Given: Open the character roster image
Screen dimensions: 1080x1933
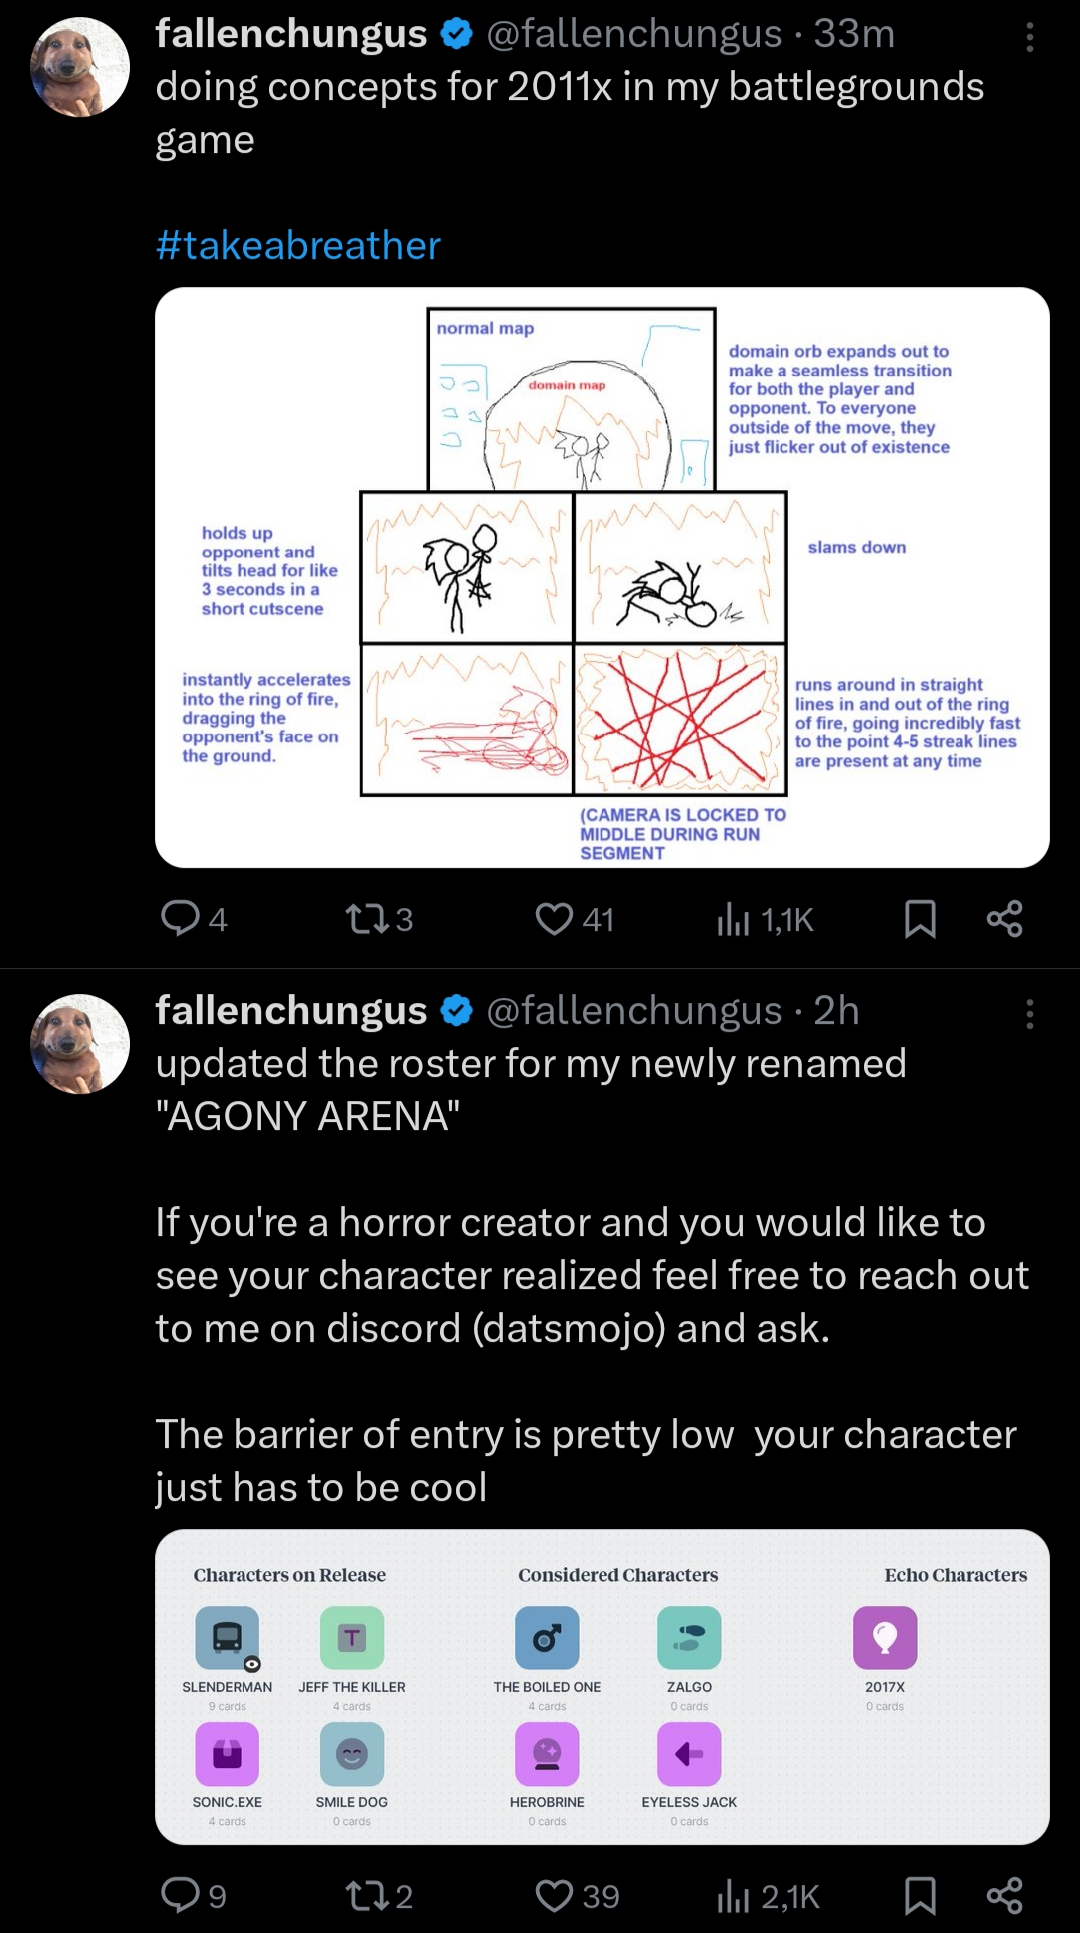Looking at the screenshot, I should point(602,1686).
